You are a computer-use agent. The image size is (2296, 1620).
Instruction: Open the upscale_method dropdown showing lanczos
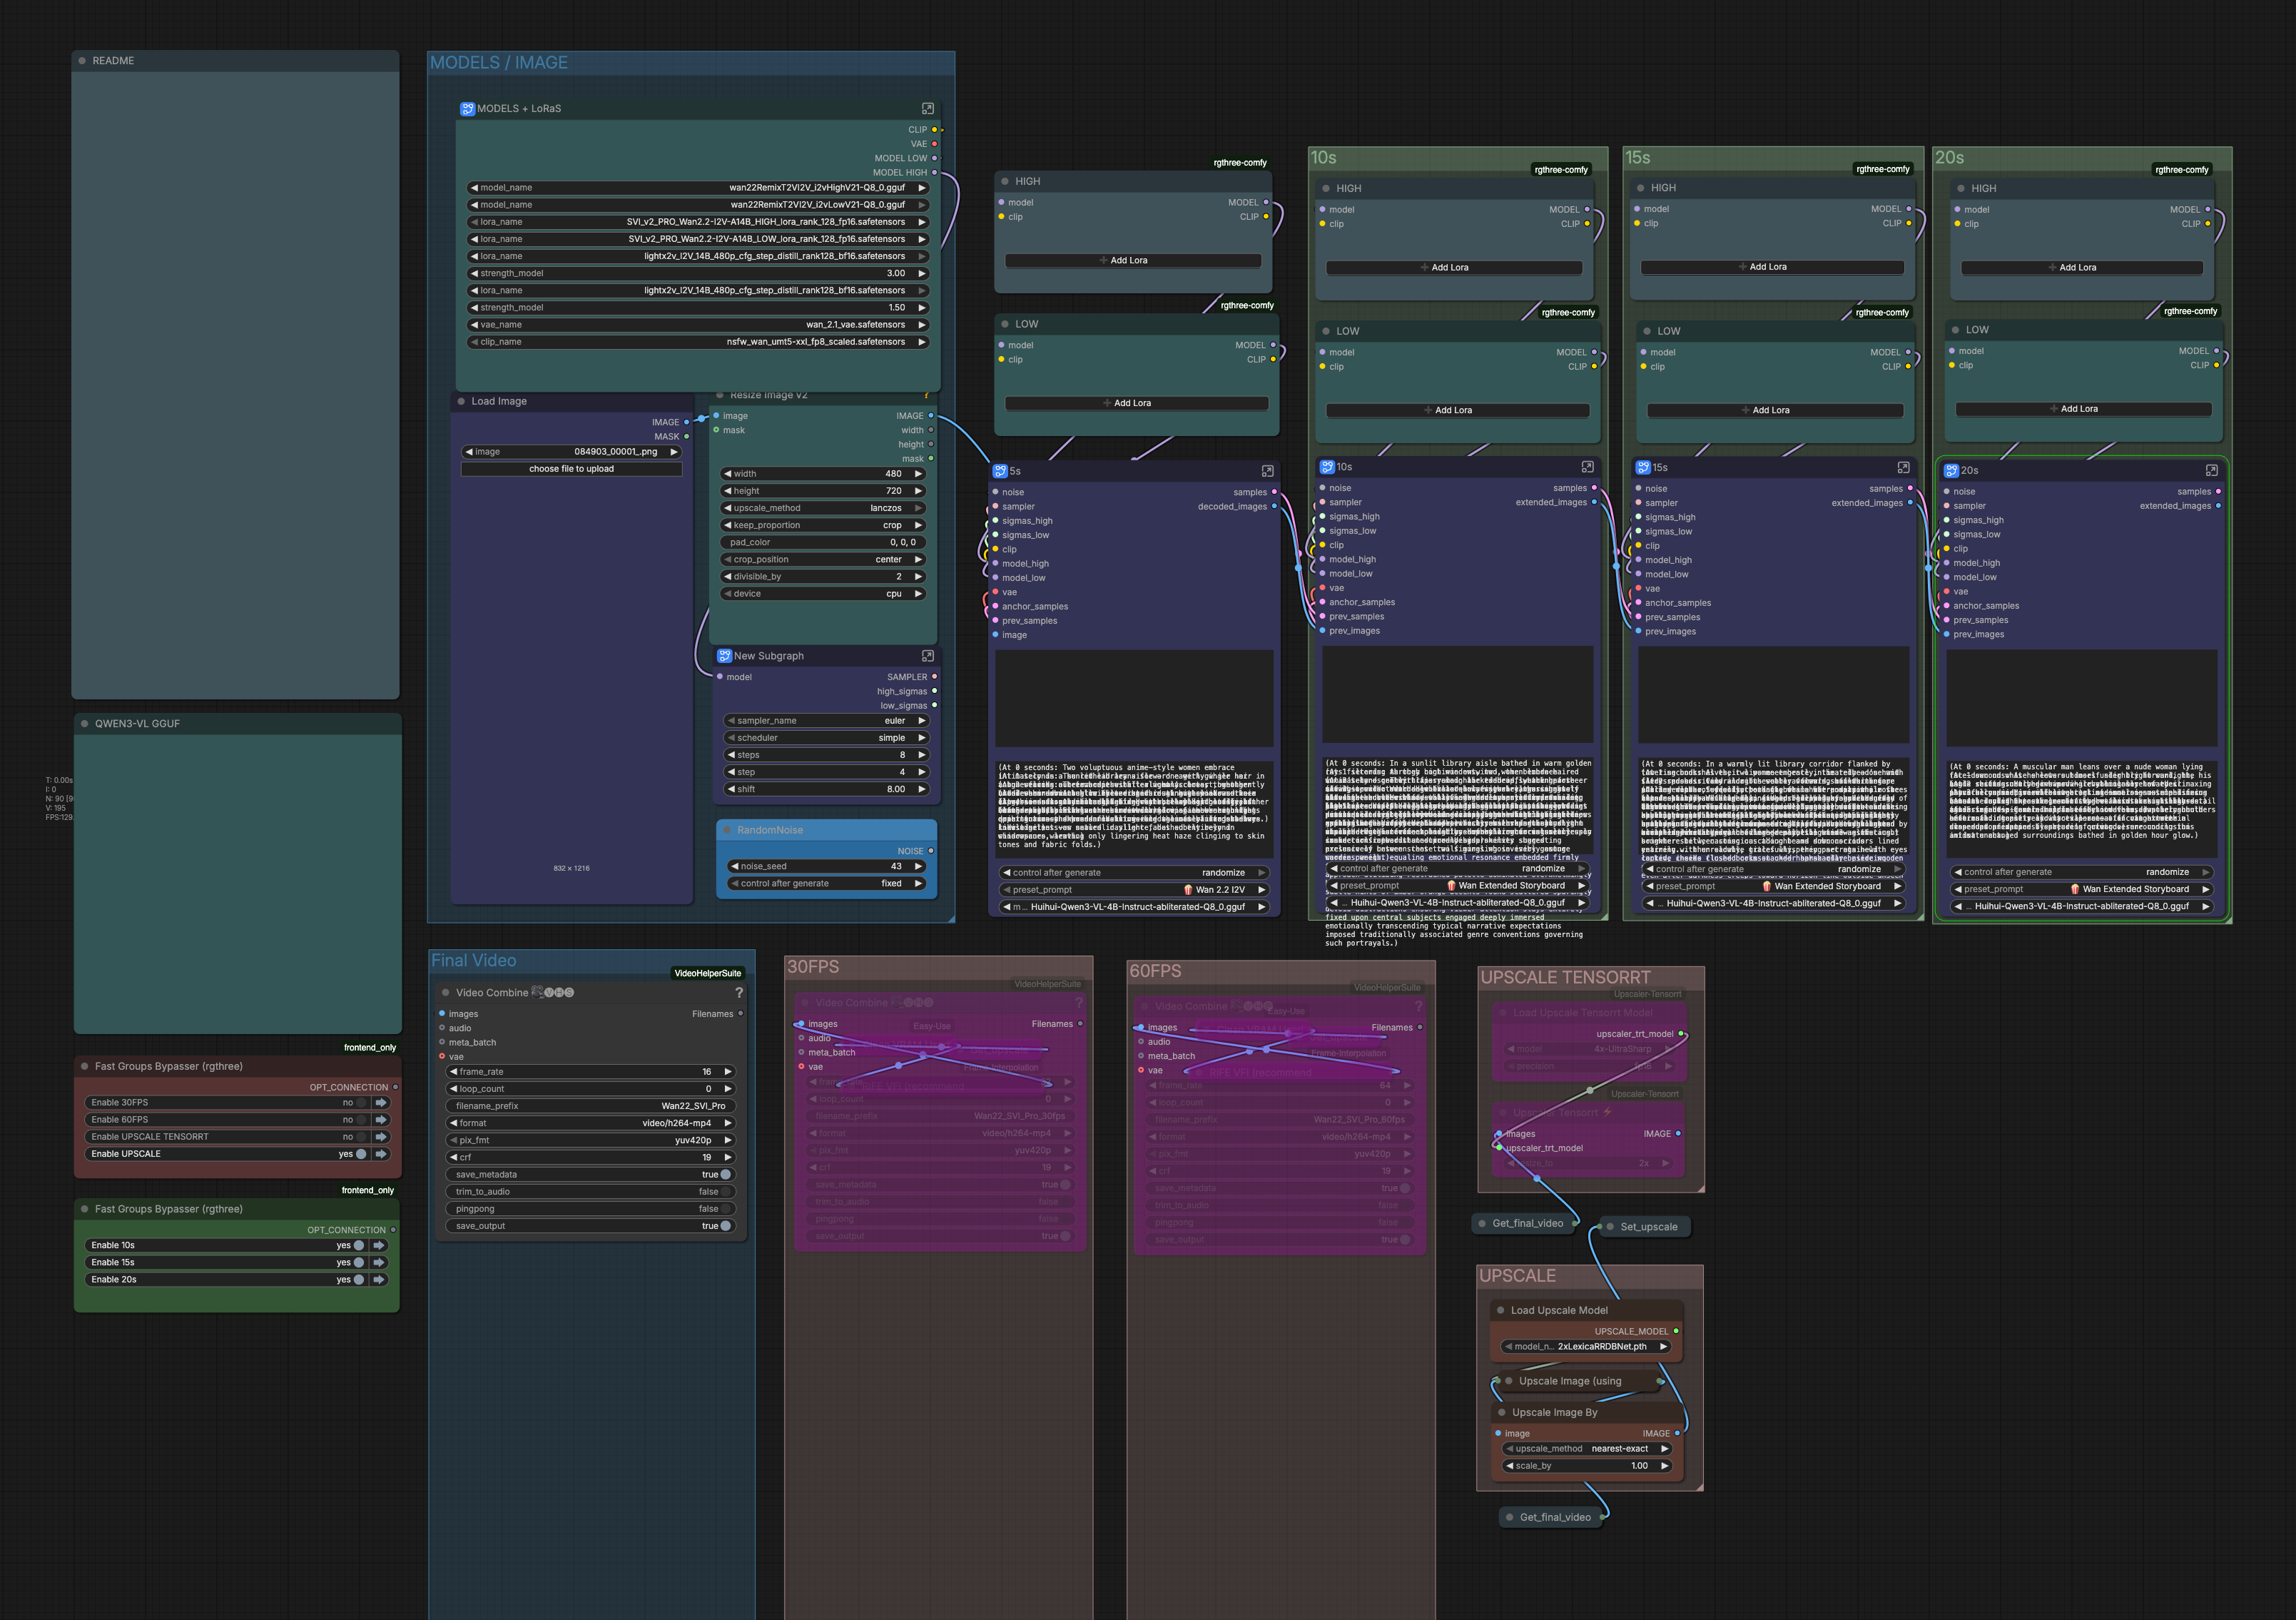(822, 507)
